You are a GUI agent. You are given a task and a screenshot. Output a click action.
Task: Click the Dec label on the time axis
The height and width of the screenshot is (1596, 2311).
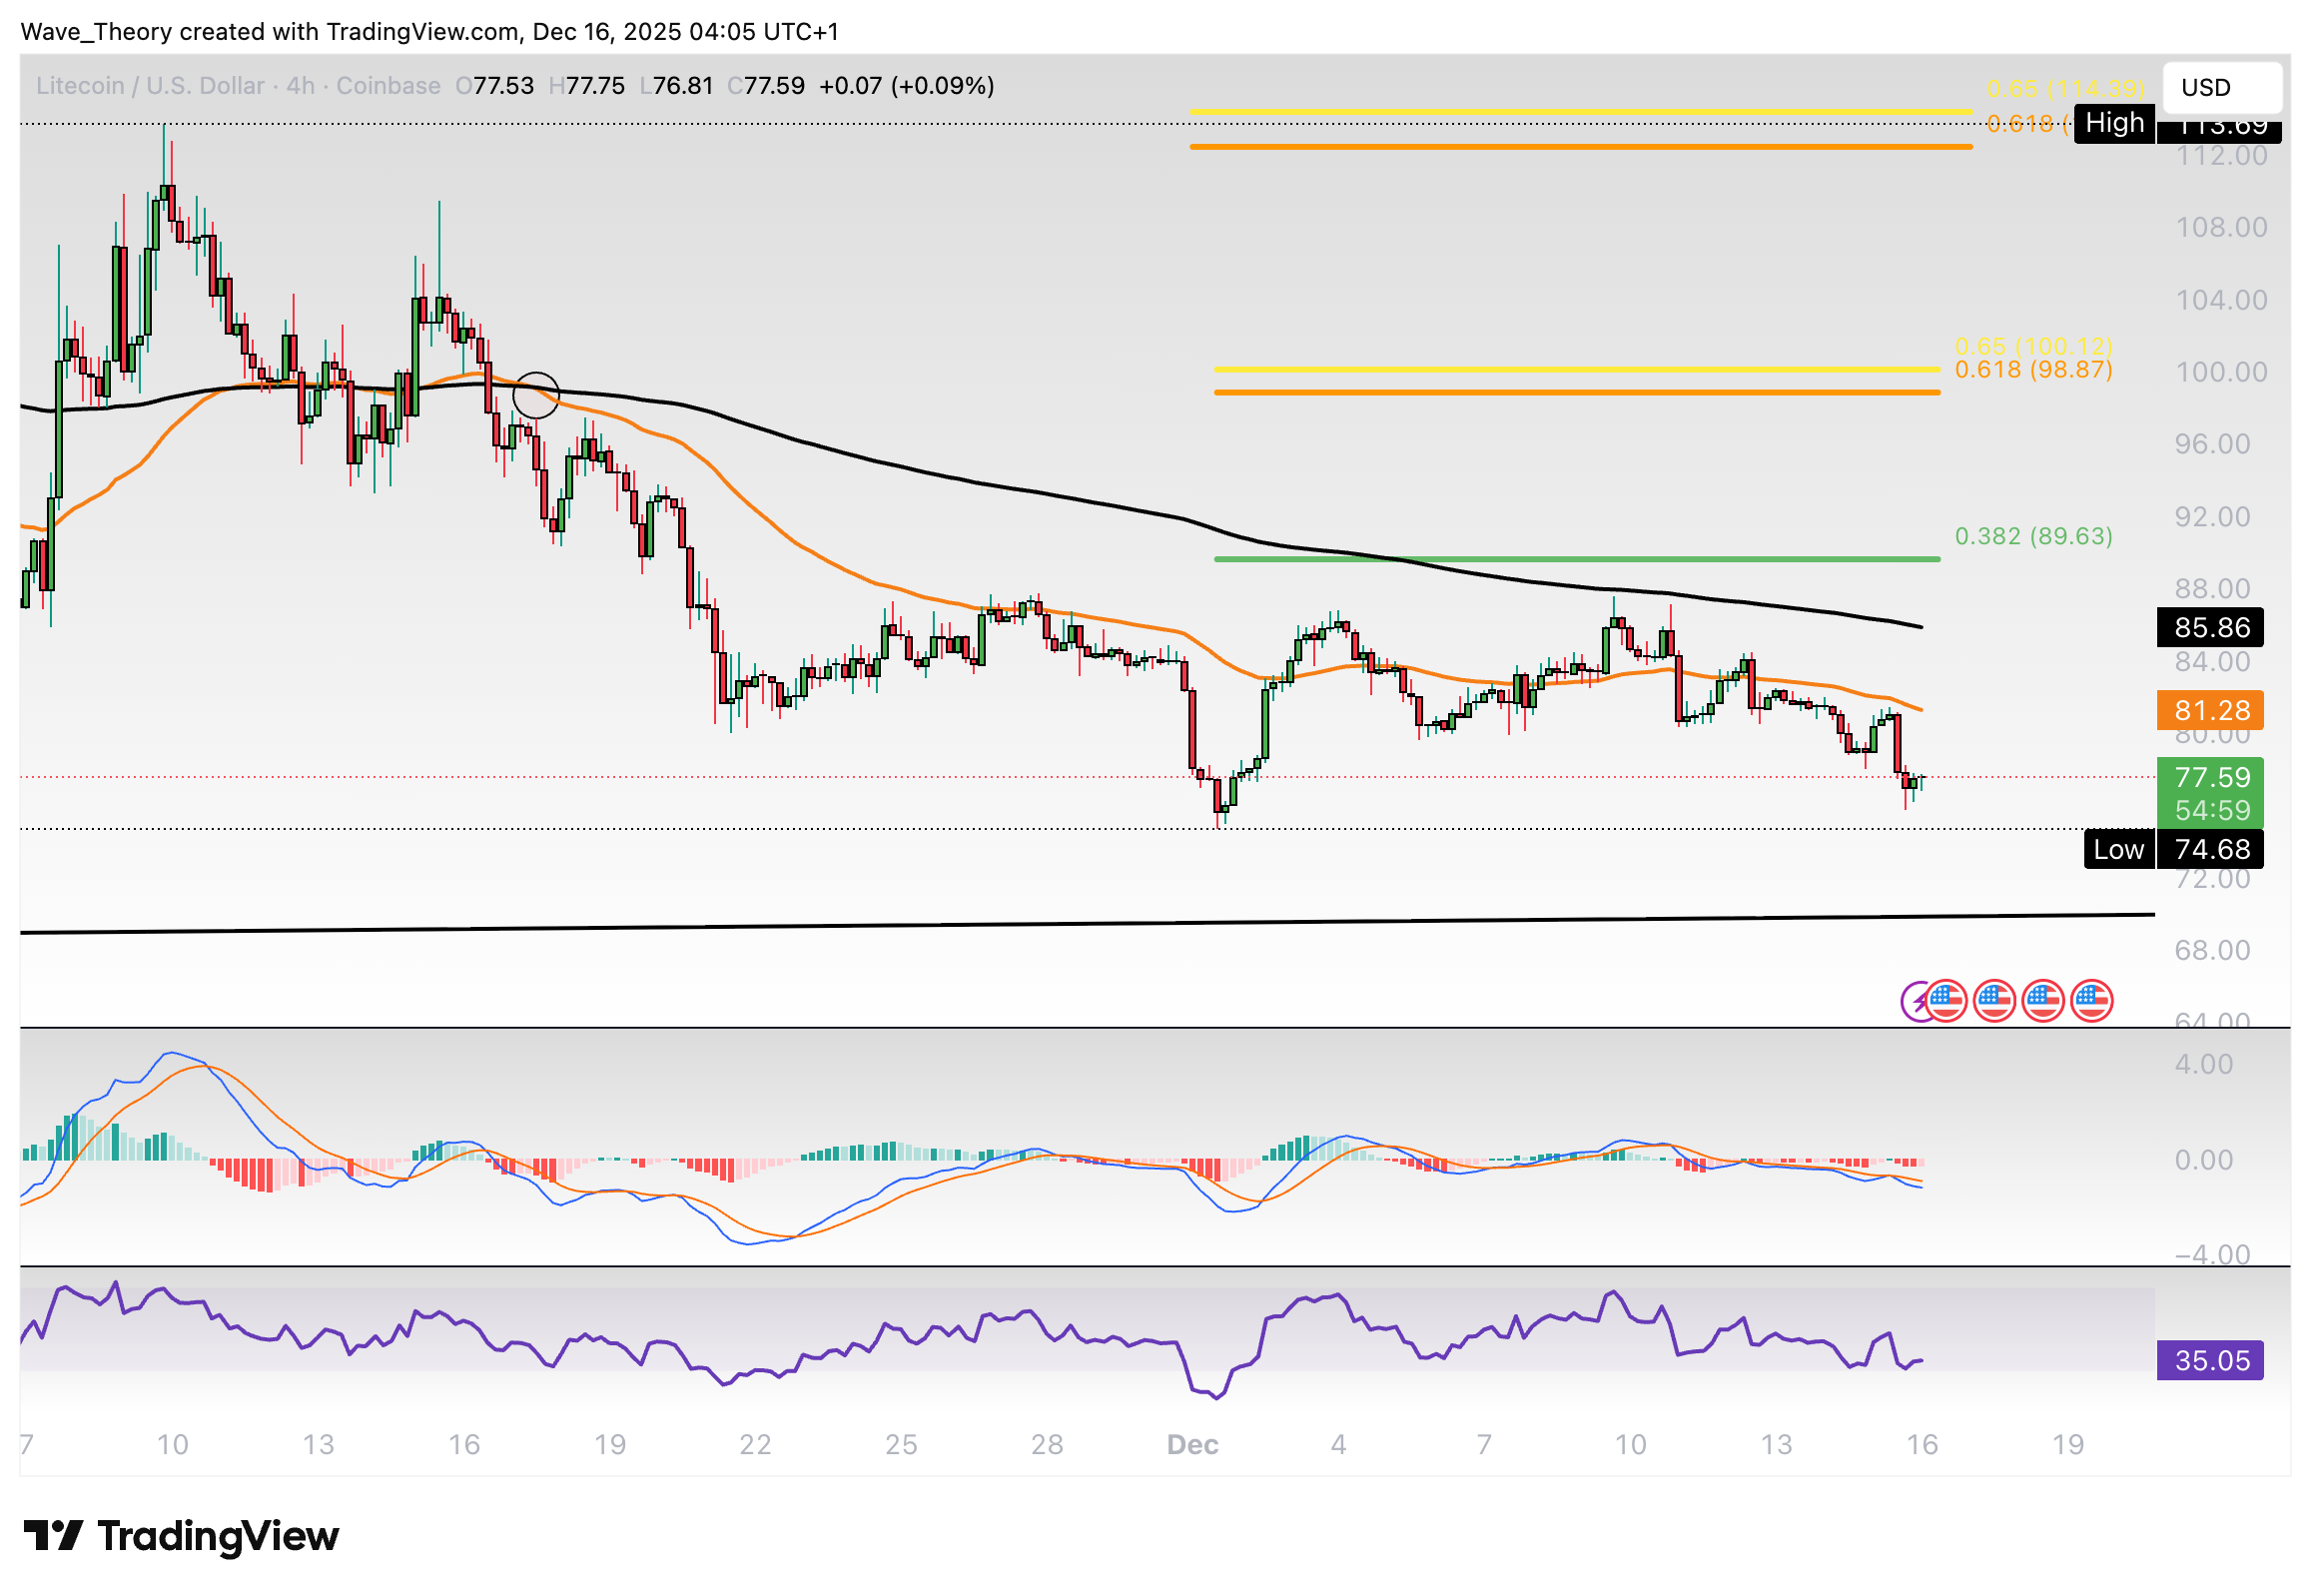[x=1192, y=1445]
